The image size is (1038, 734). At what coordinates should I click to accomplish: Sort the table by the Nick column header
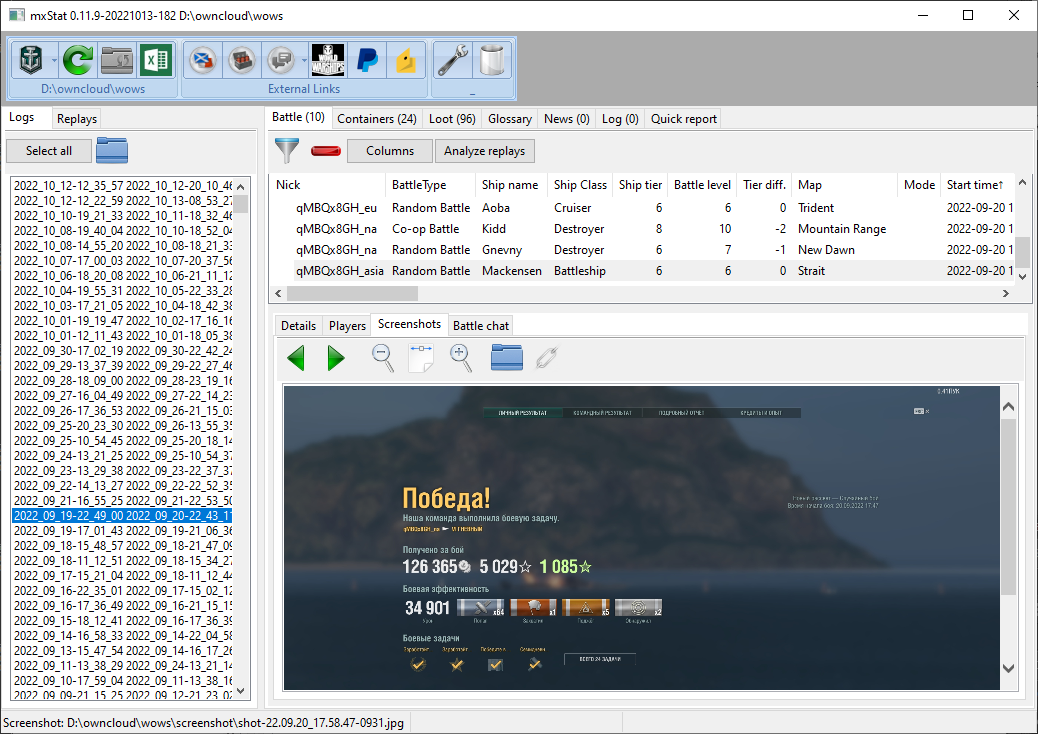(327, 185)
